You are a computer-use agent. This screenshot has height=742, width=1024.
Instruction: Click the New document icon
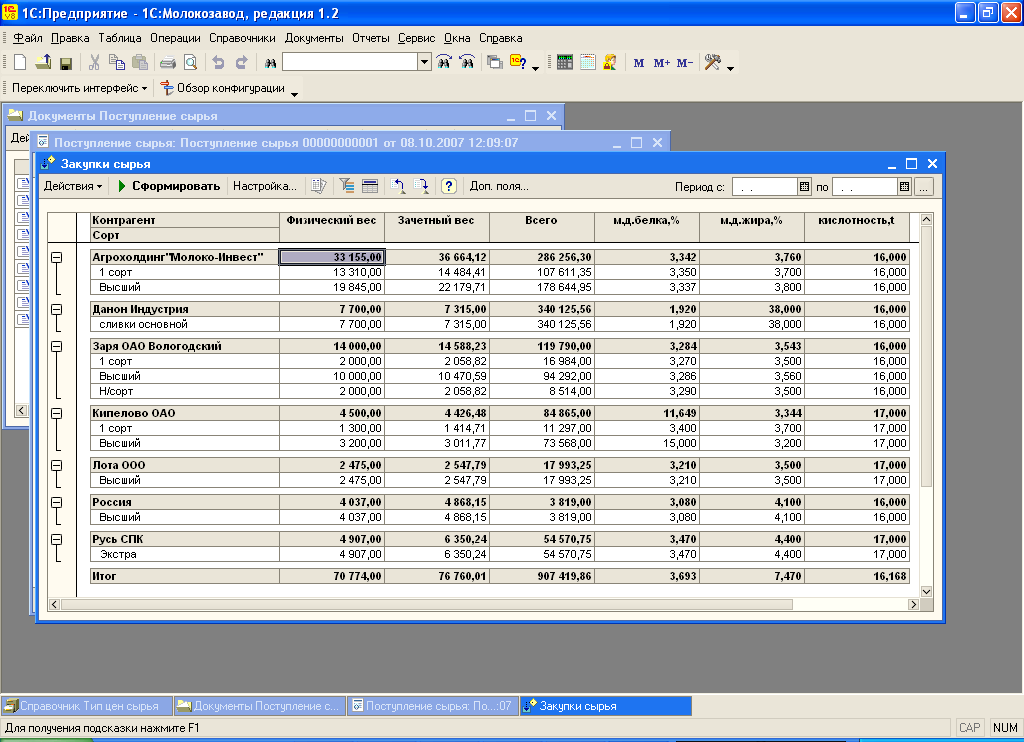pyautogui.click(x=20, y=63)
